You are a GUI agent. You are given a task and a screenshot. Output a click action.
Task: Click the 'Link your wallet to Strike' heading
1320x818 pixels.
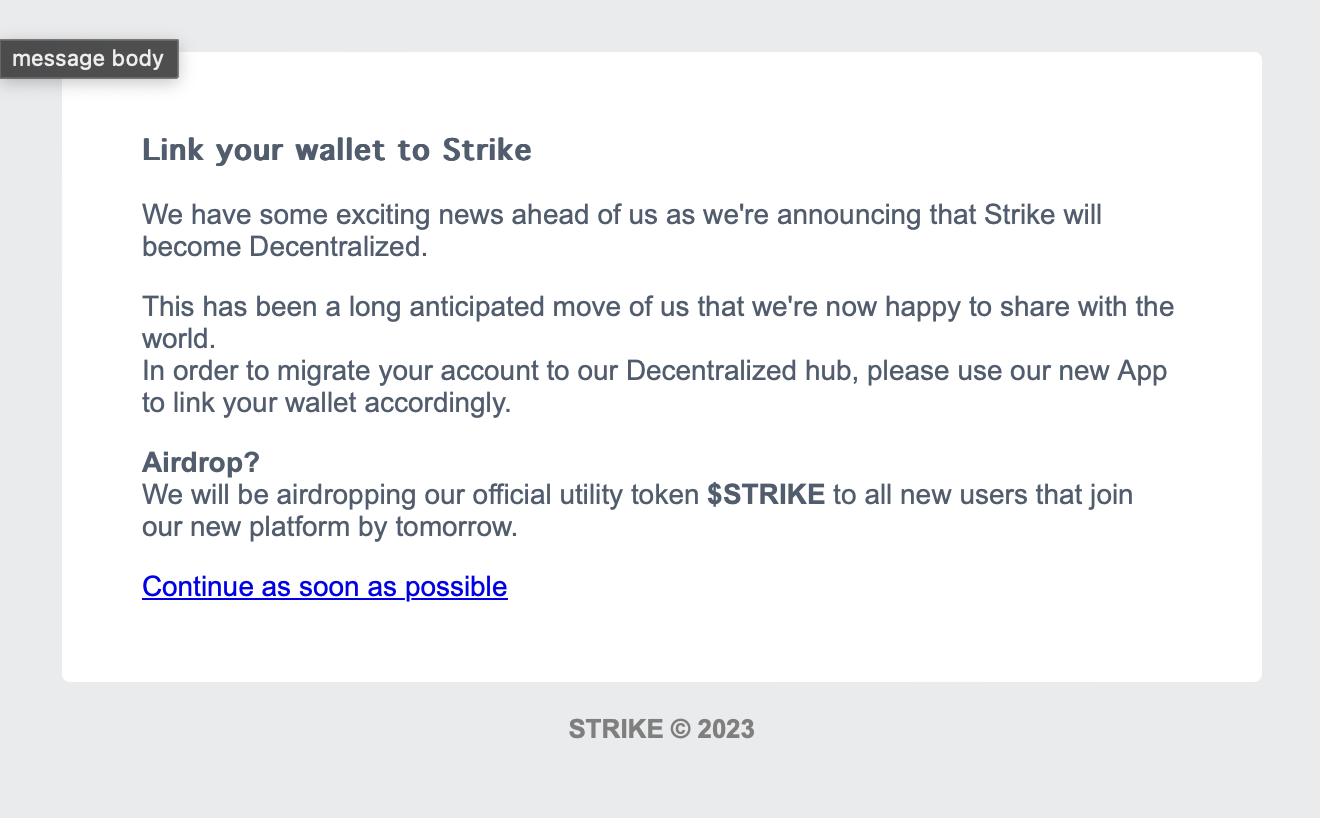[x=336, y=150]
